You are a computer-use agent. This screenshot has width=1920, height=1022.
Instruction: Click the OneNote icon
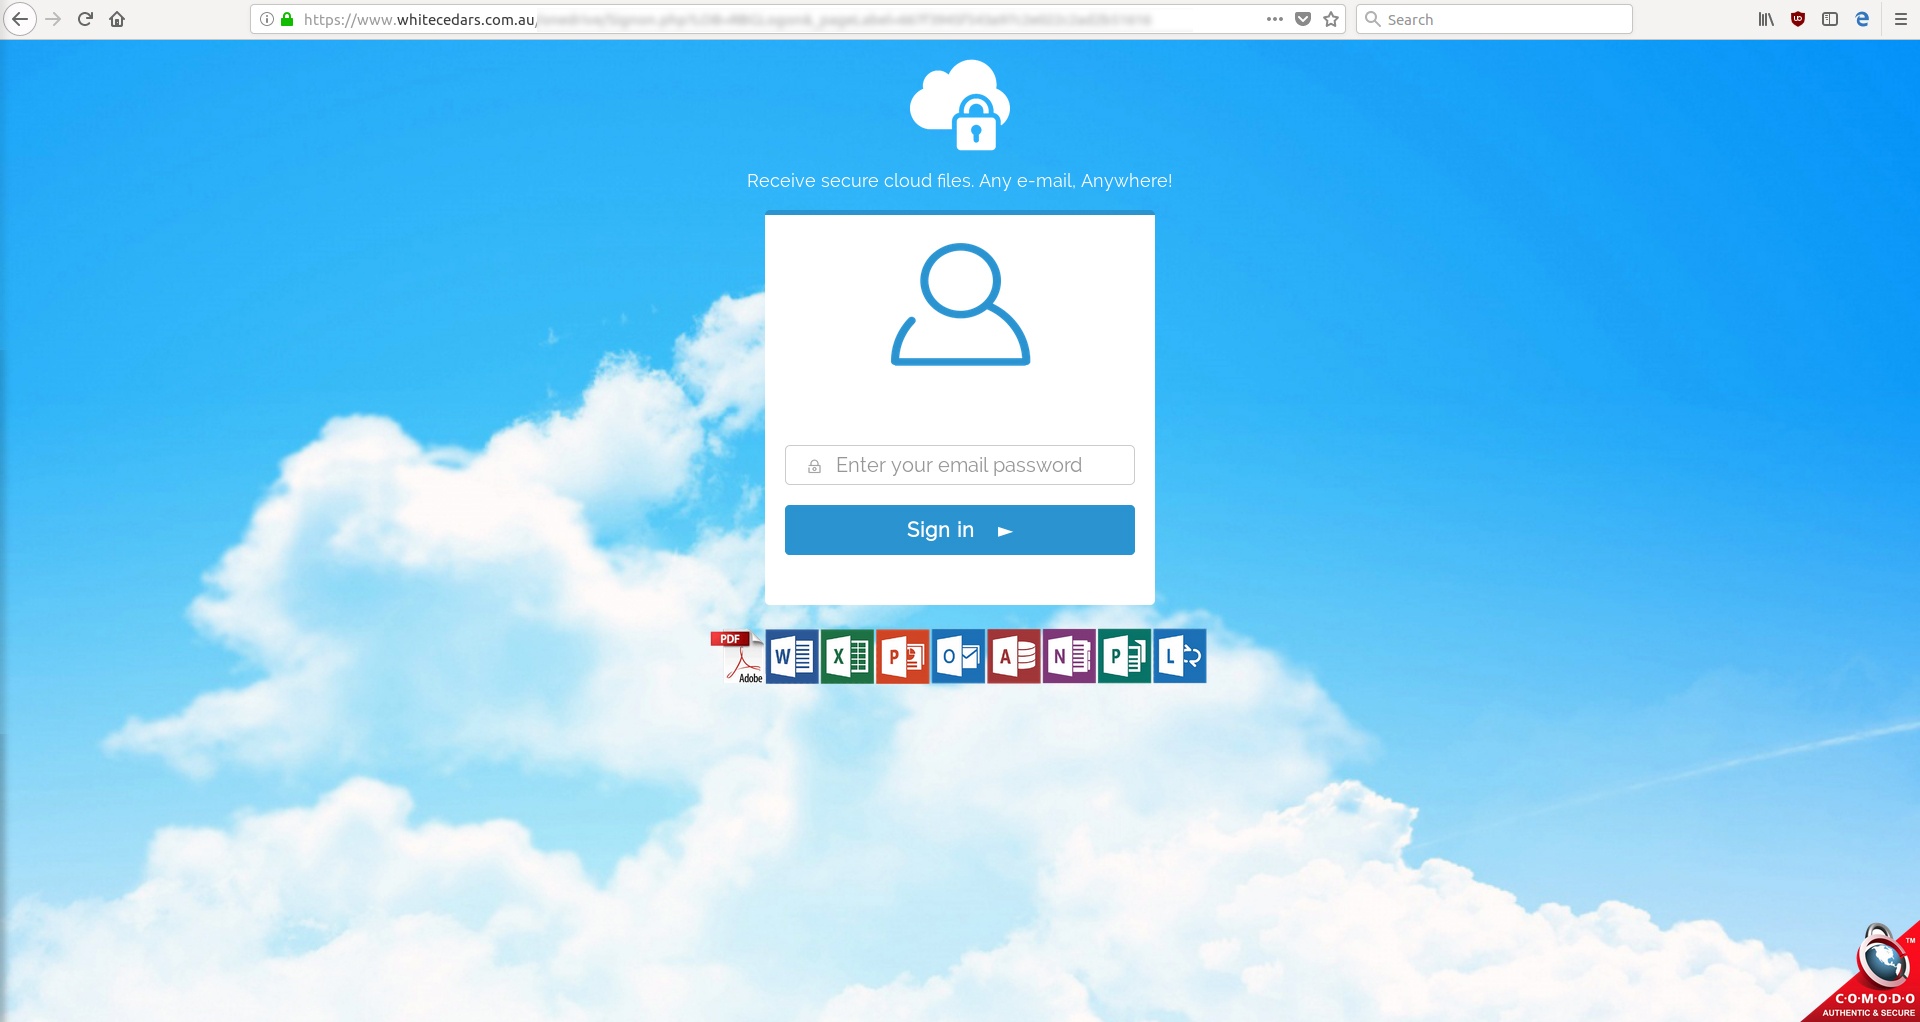tap(1069, 657)
